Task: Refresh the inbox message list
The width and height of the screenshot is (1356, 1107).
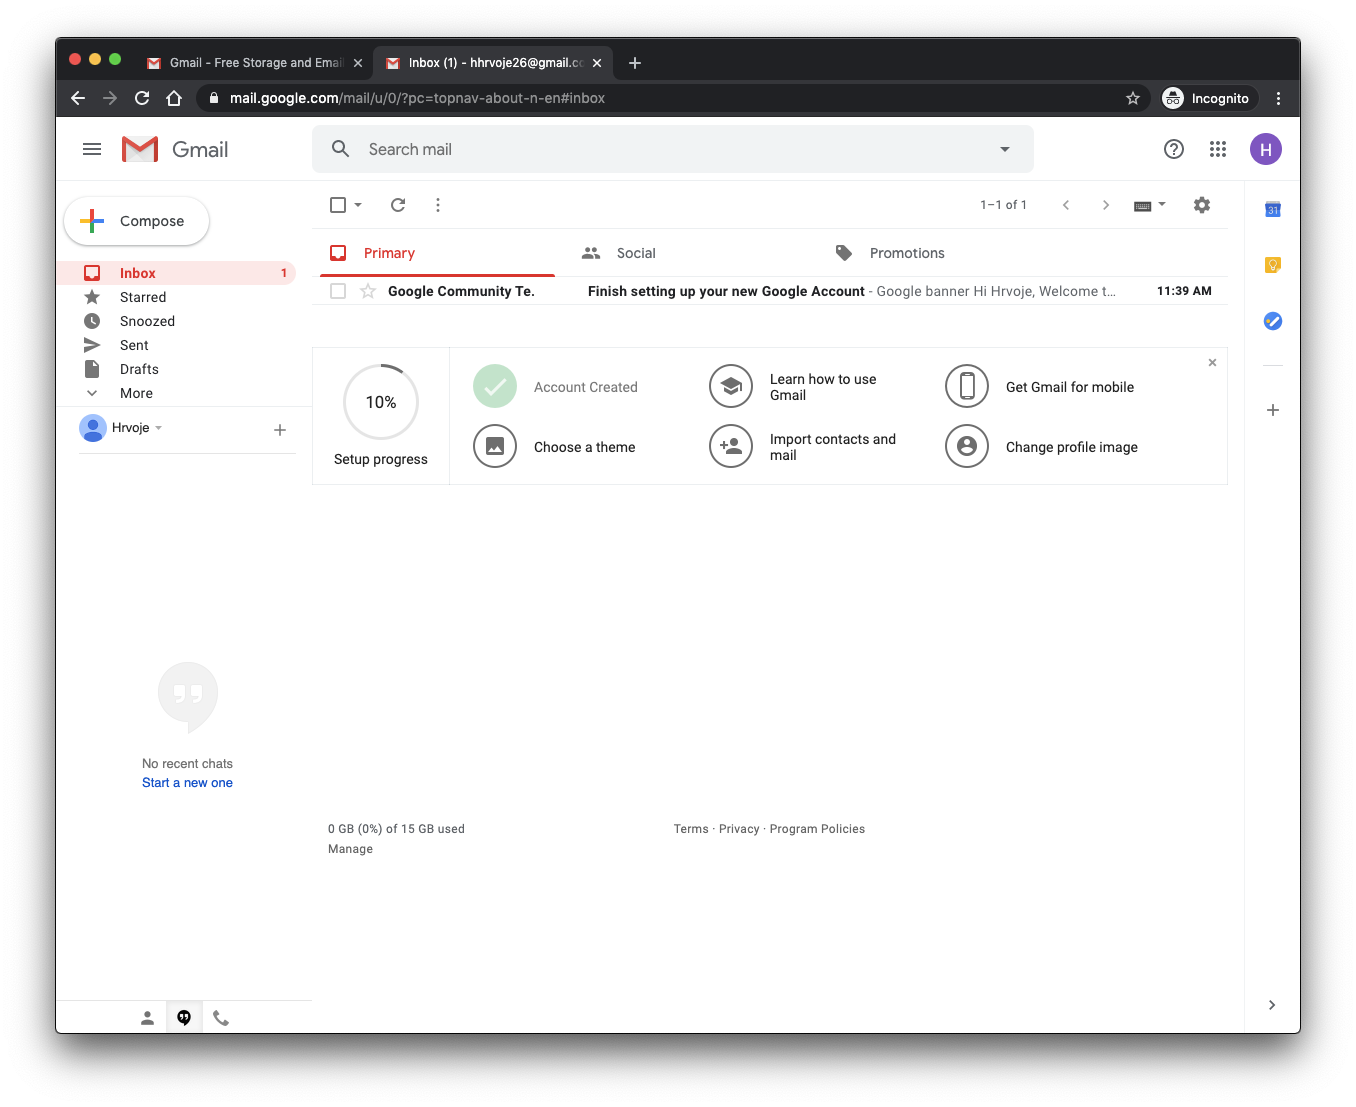Action: pyautogui.click(x=398, y=205)
